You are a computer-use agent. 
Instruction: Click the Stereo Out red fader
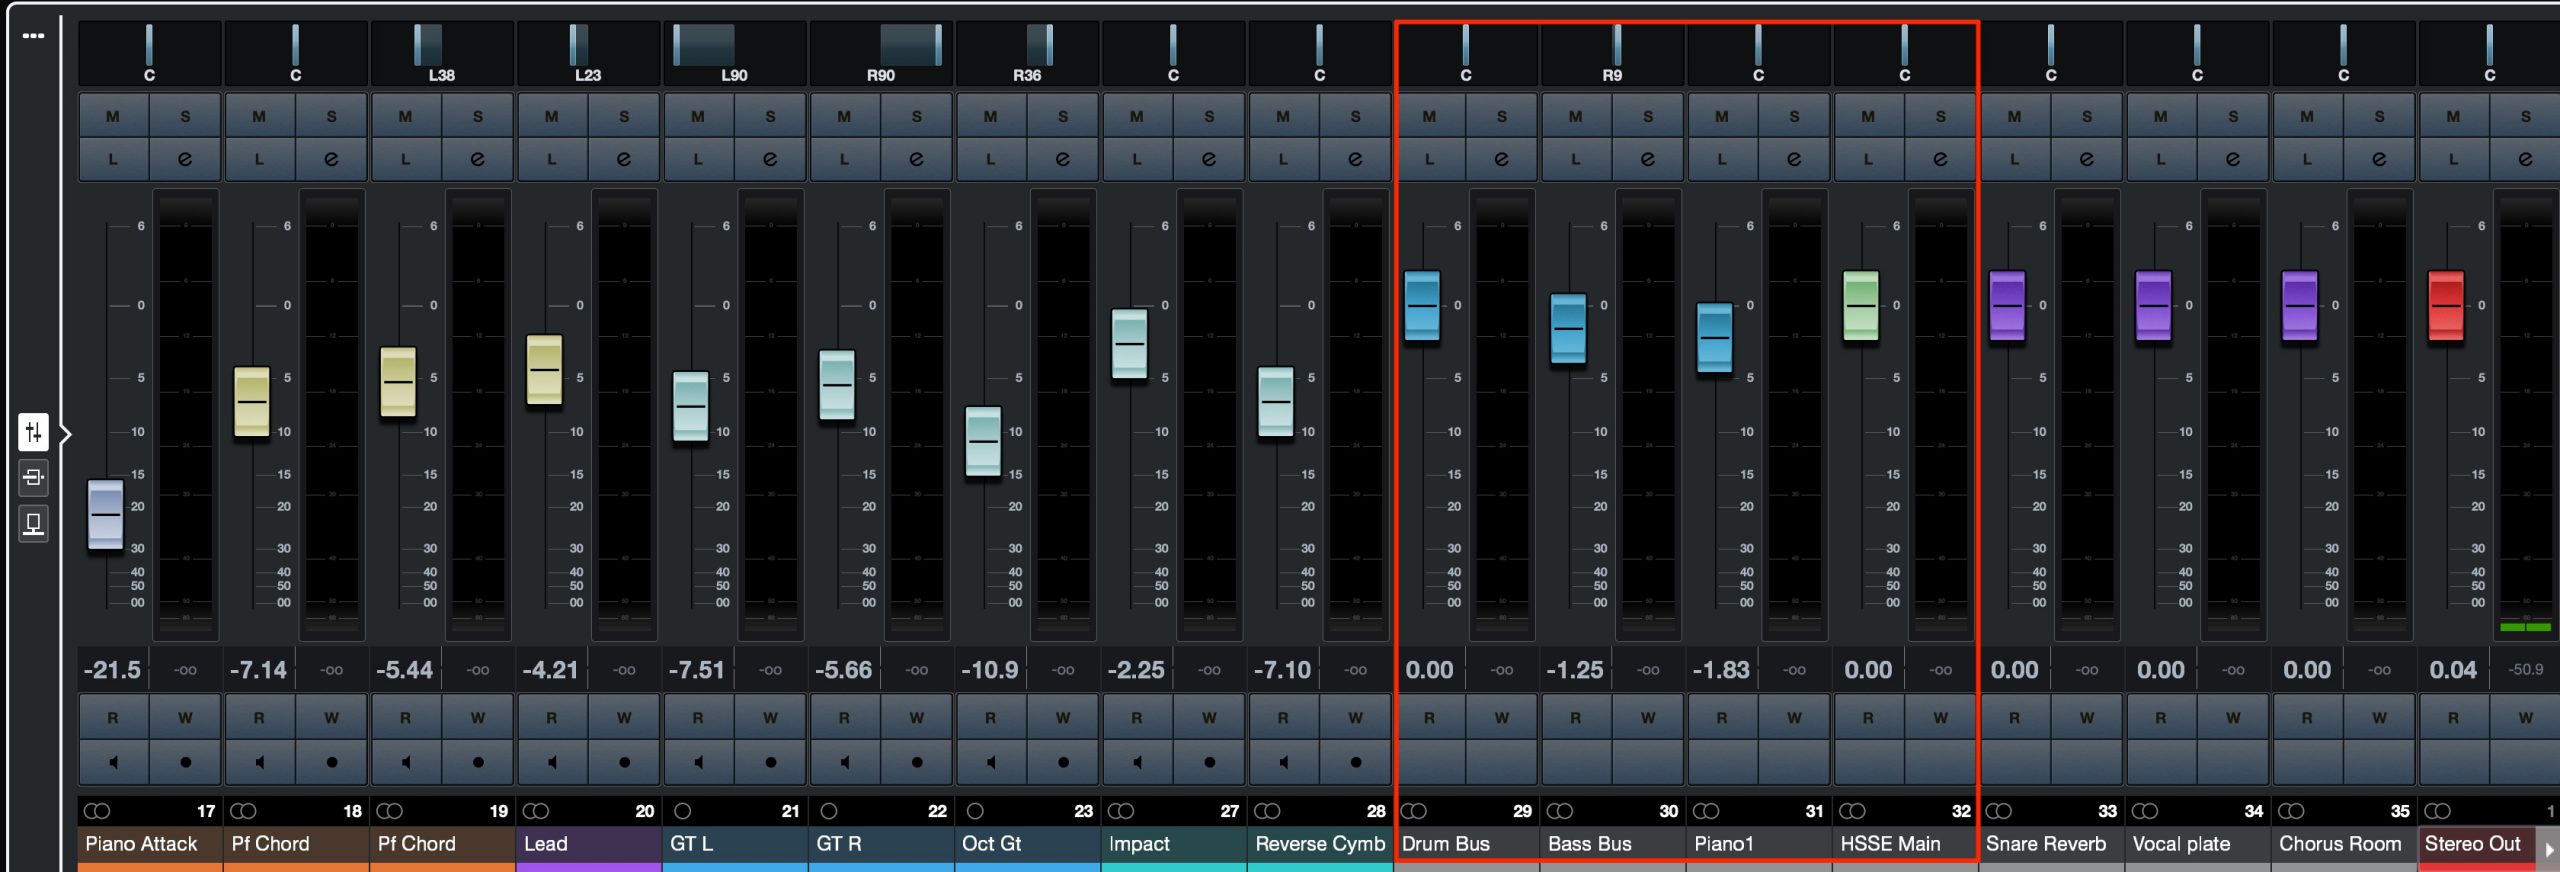pos(2446,306)
